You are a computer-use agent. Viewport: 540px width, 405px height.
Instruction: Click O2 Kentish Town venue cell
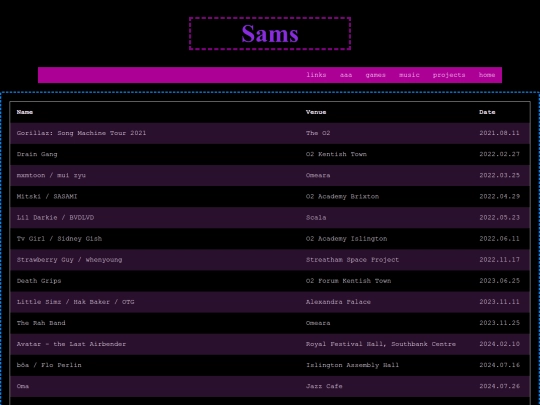coord(336,154)
